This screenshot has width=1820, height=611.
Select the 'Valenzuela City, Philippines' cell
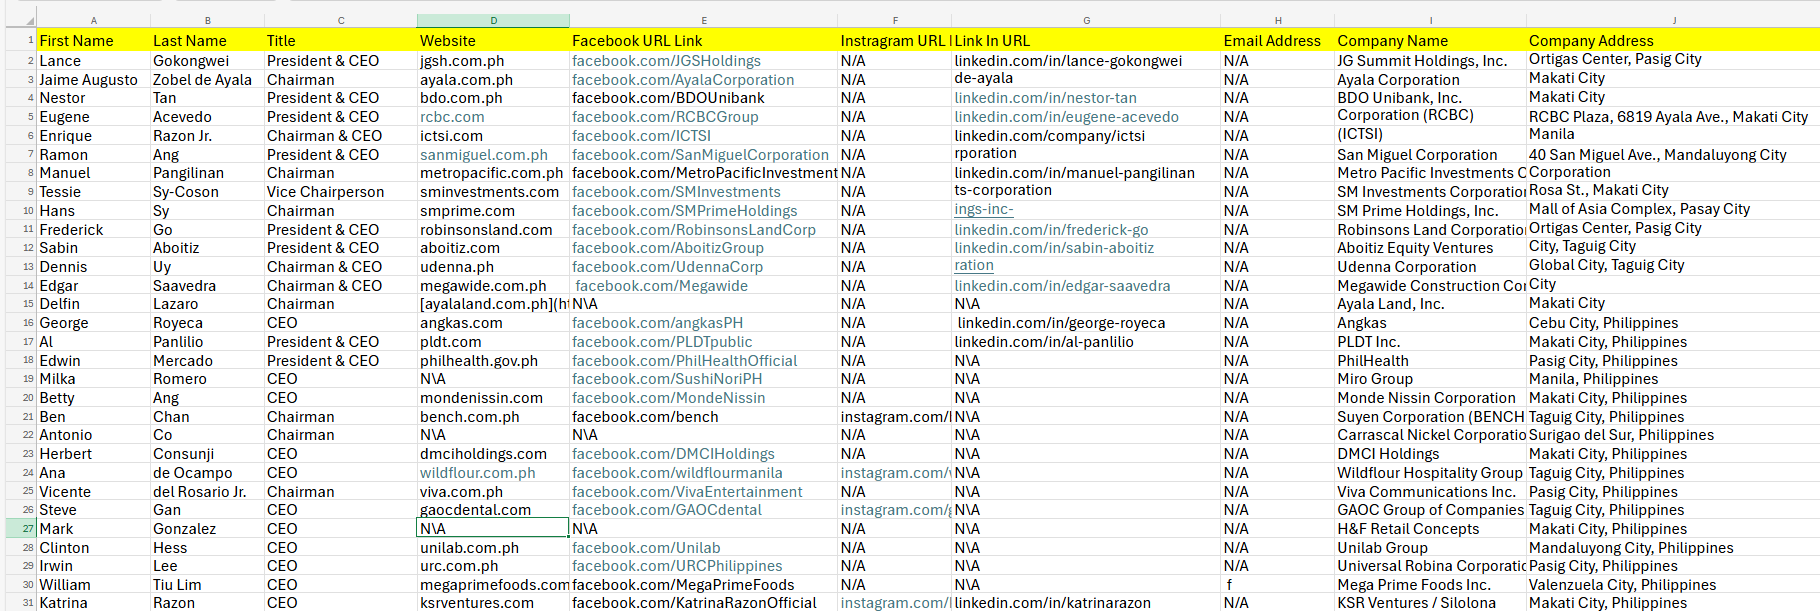(x=1673, y=585)
